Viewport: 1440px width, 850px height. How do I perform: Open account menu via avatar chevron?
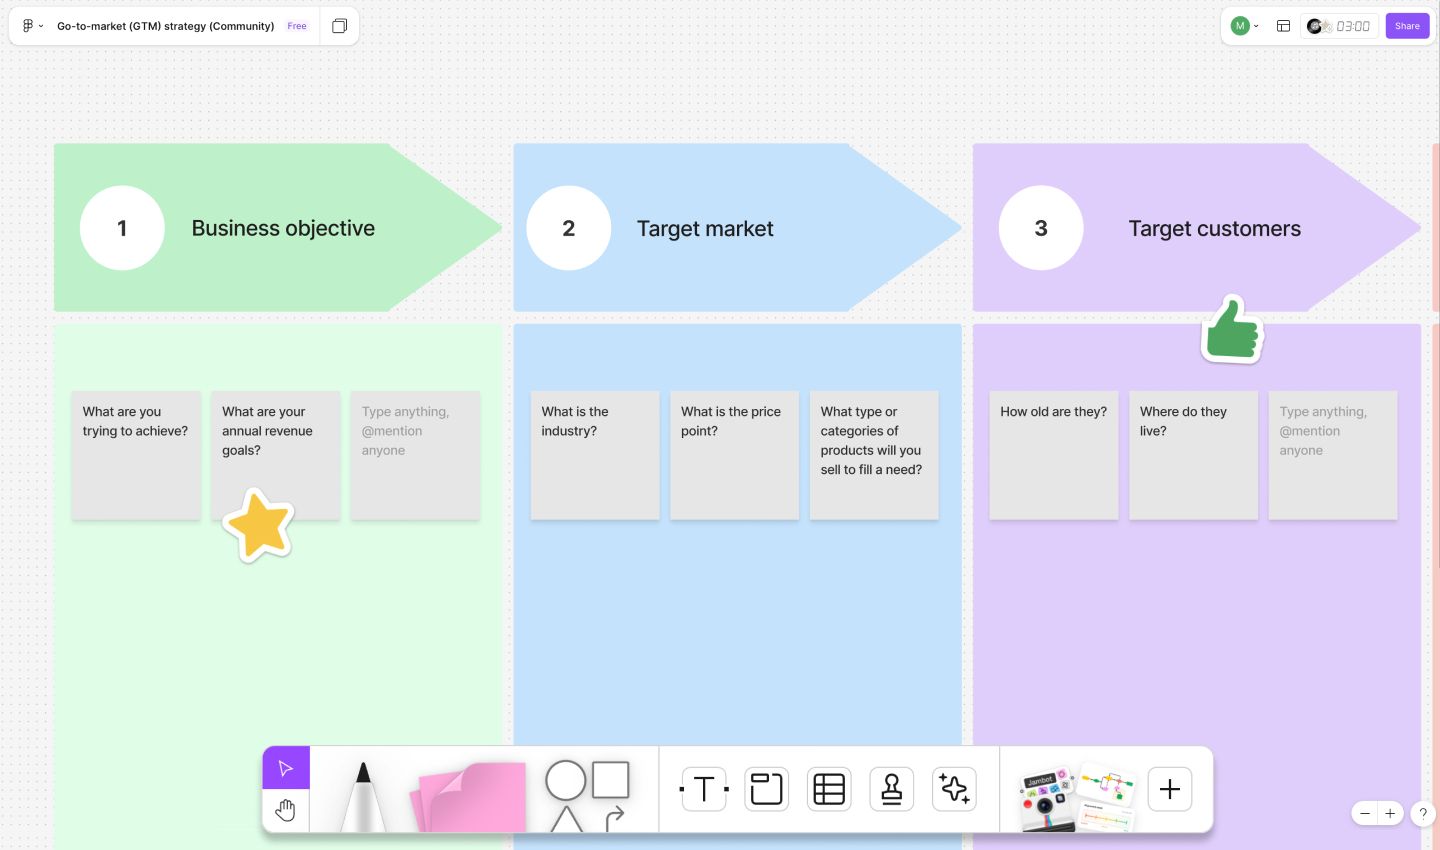[1256, 26]
